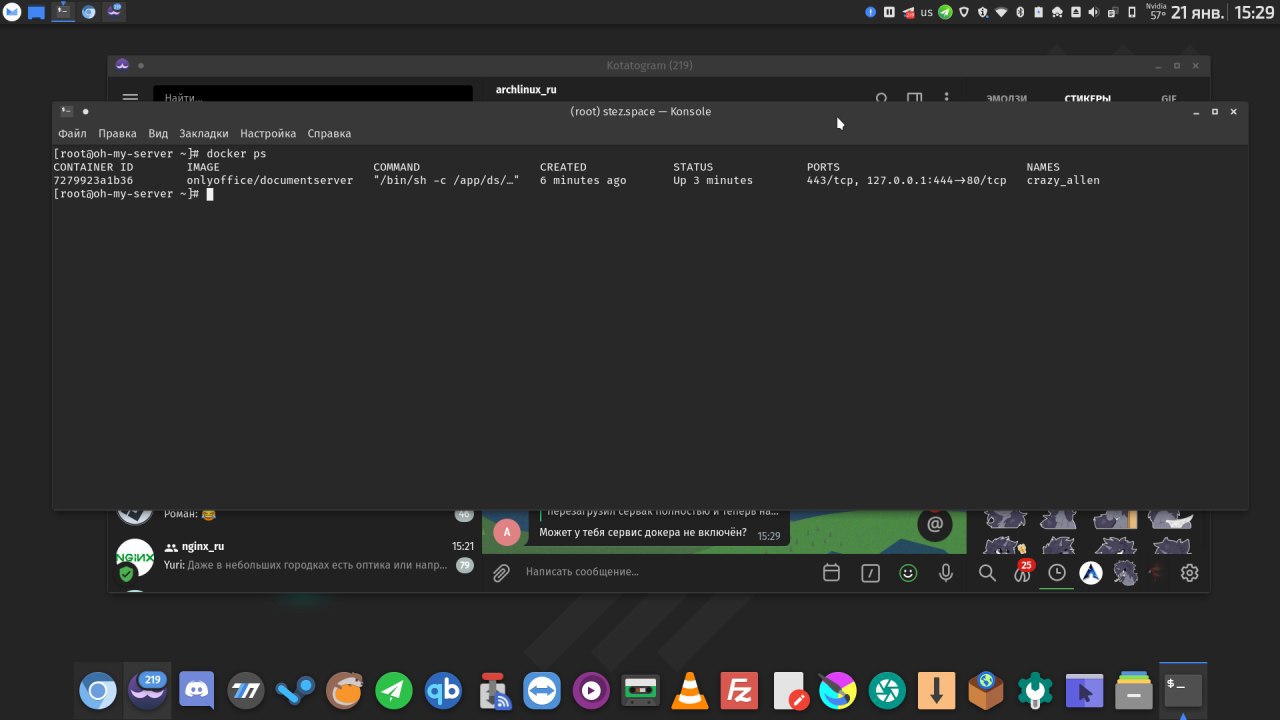Image resolution: width=1280 pixels, height=720 pixels.
Task: Click the voice message microphone icon
Action: coord(945,573)
